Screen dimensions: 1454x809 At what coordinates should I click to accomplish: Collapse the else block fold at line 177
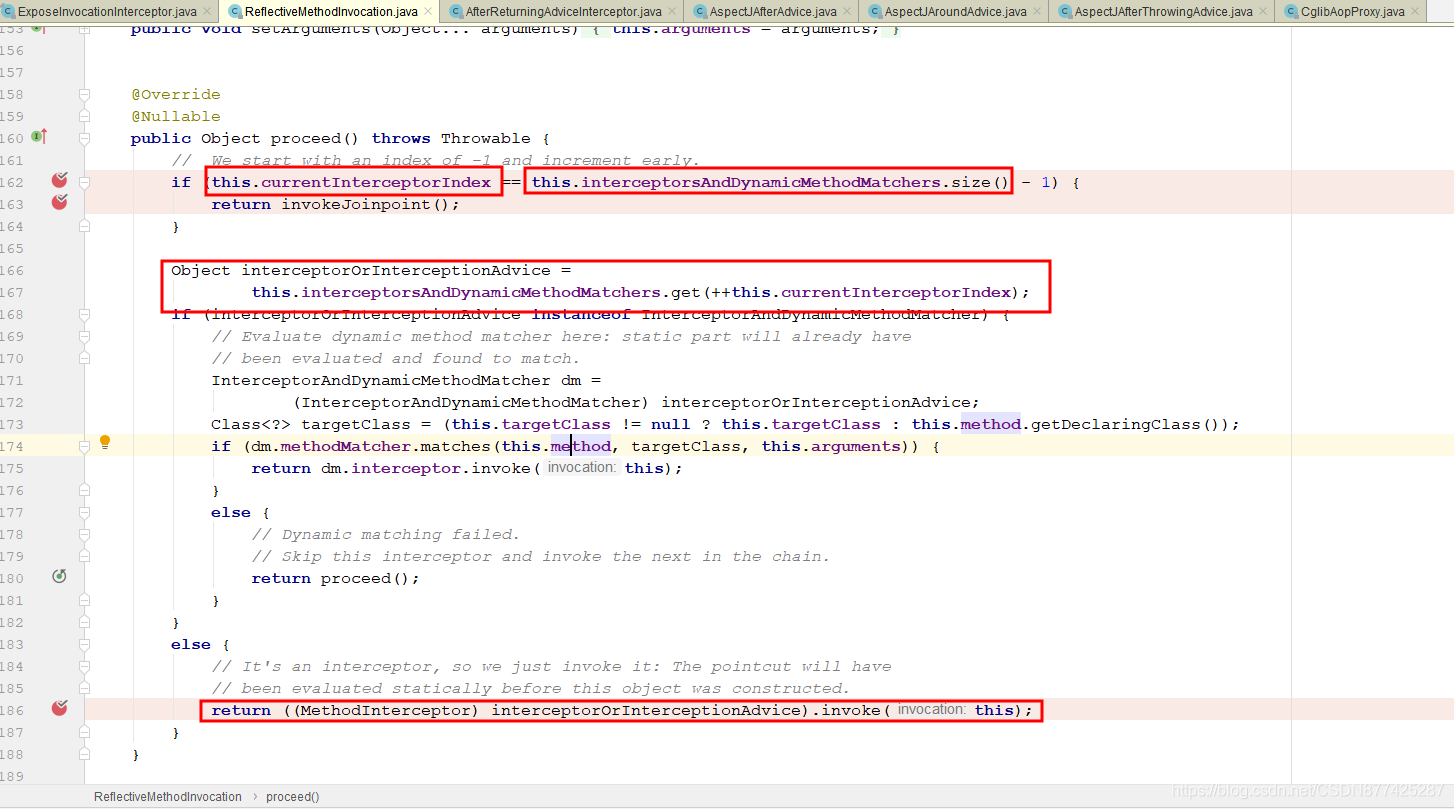pos(85,513)
